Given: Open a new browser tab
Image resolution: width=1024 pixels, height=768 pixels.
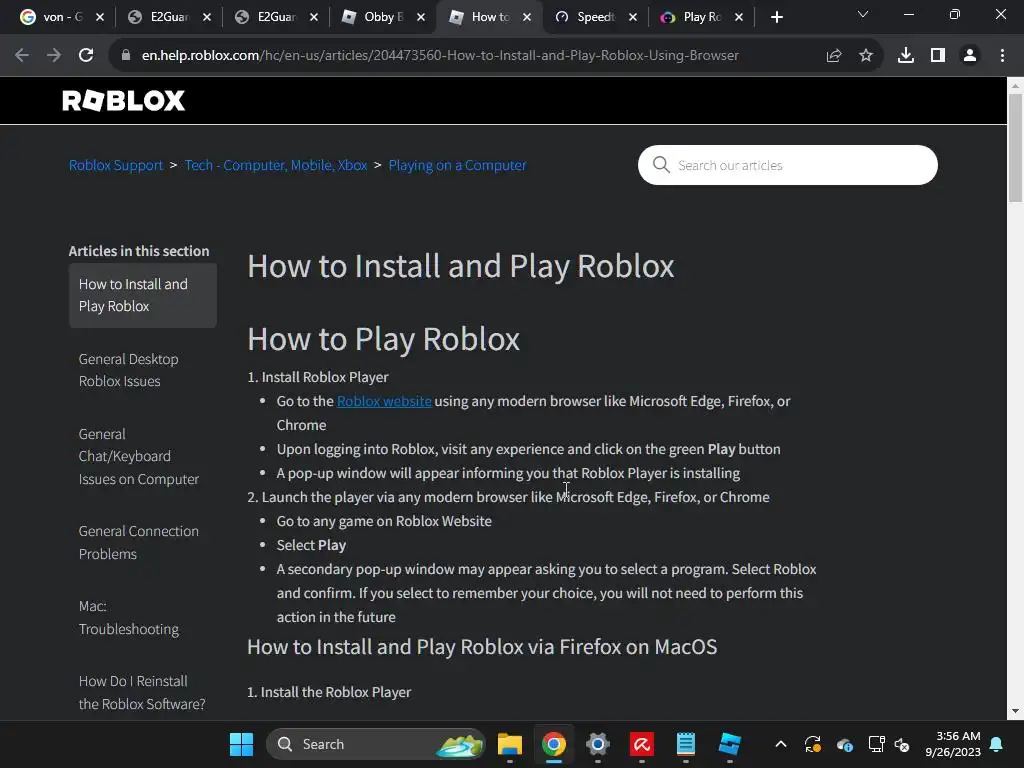Looking at the screenshot, I should 776,17.
